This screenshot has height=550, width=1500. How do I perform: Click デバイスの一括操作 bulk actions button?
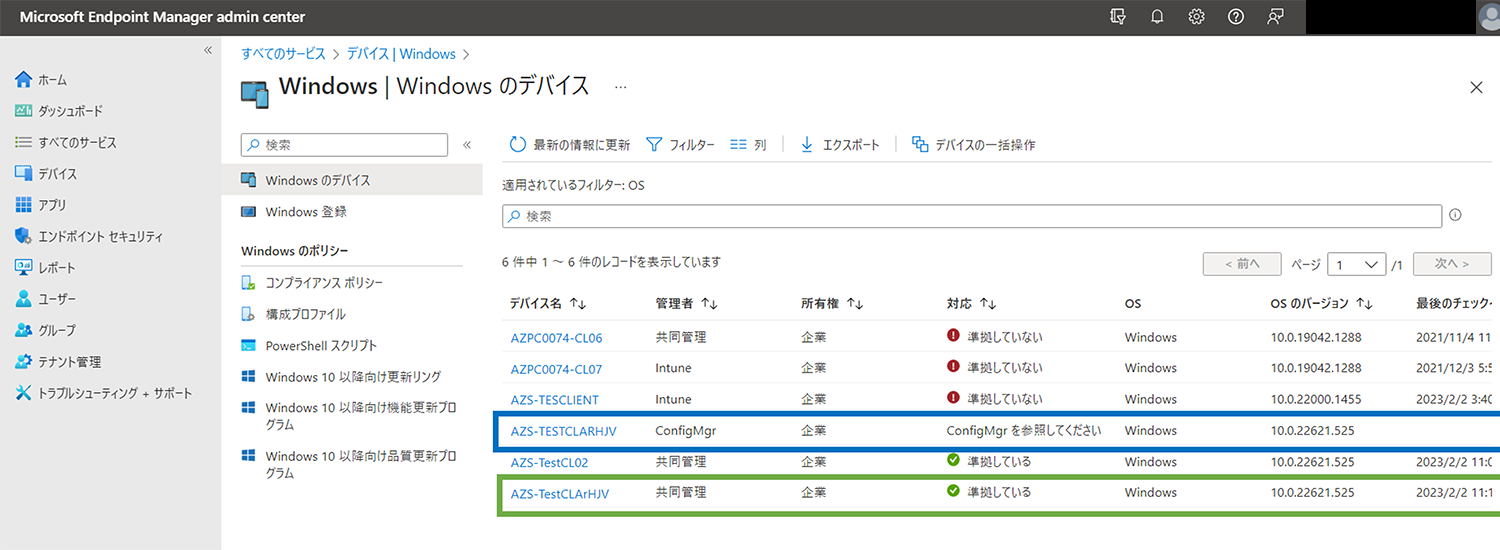click(x=973, y=145)
